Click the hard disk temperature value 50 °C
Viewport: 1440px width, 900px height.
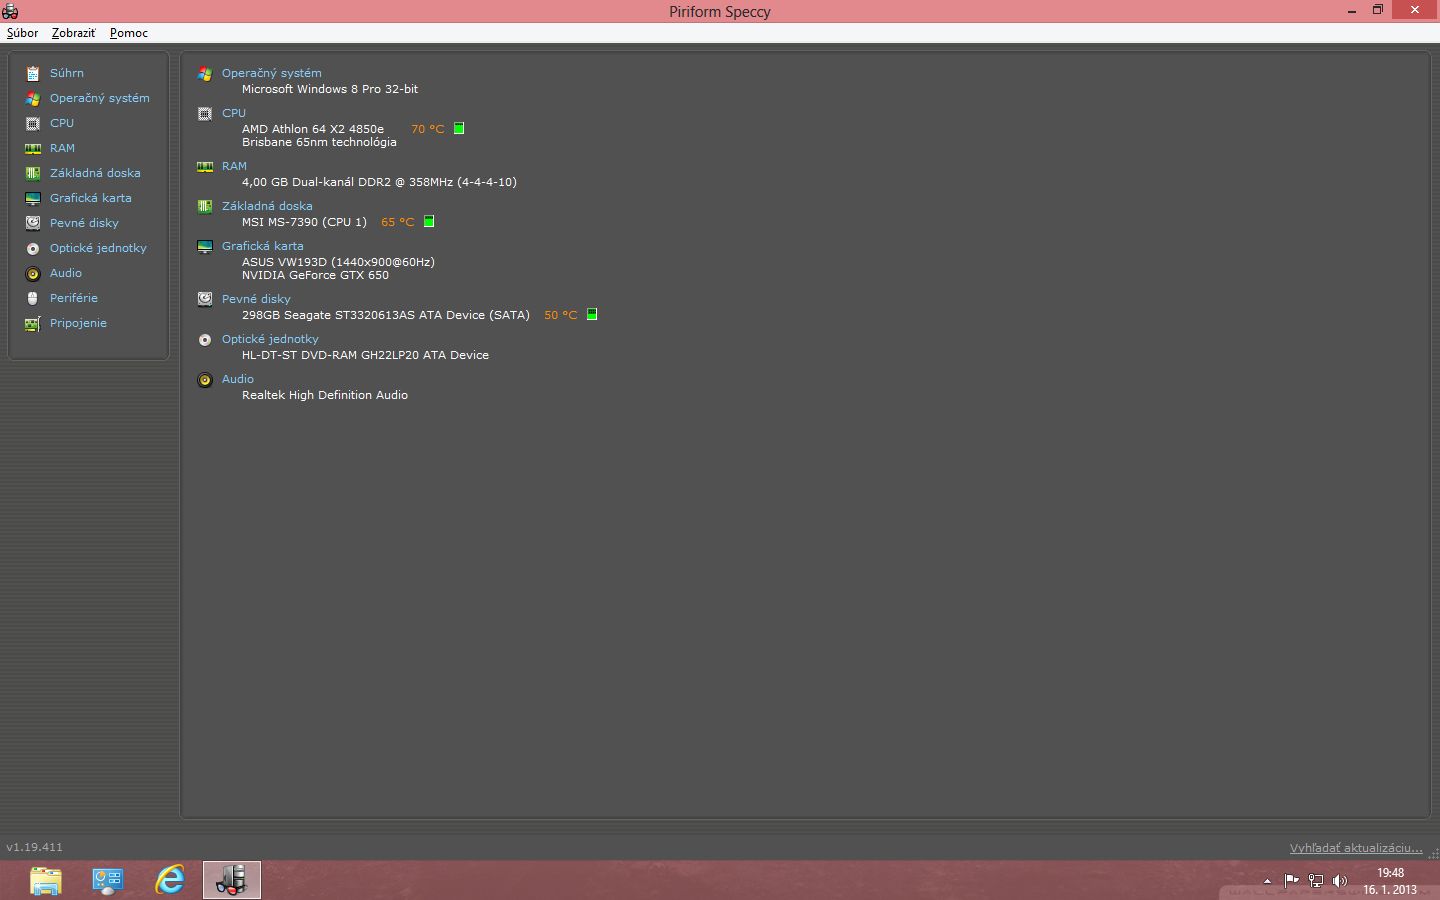click(561, 315)
